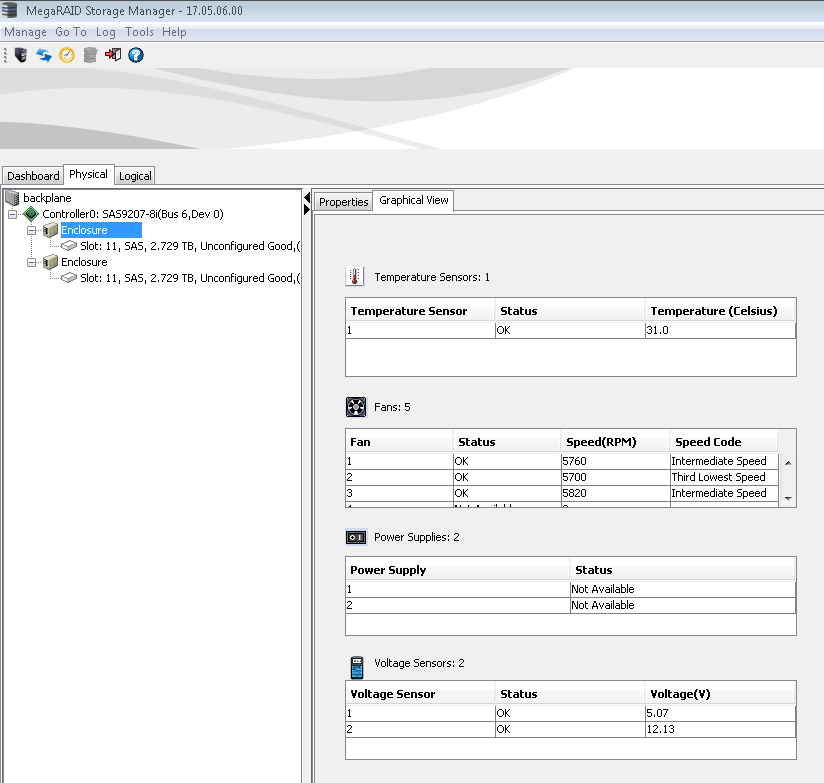Click the red arrow logout toolbar icon

pyautogui.click(x=112, y=55)
